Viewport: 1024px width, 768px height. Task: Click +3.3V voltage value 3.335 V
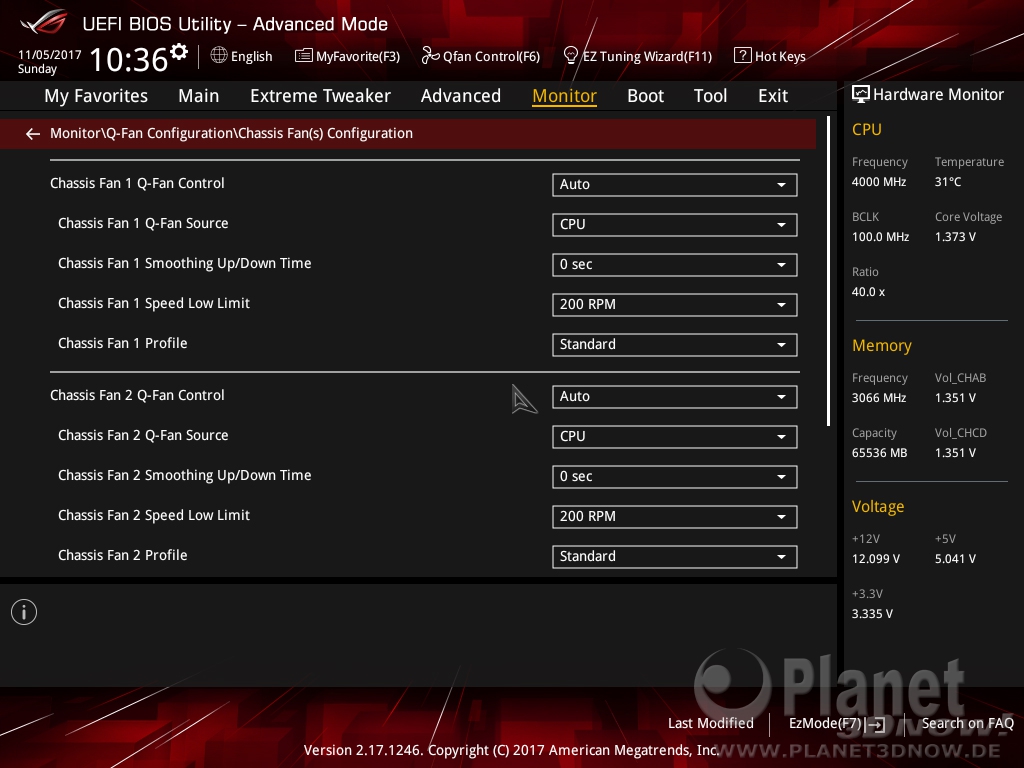[872, 614]
